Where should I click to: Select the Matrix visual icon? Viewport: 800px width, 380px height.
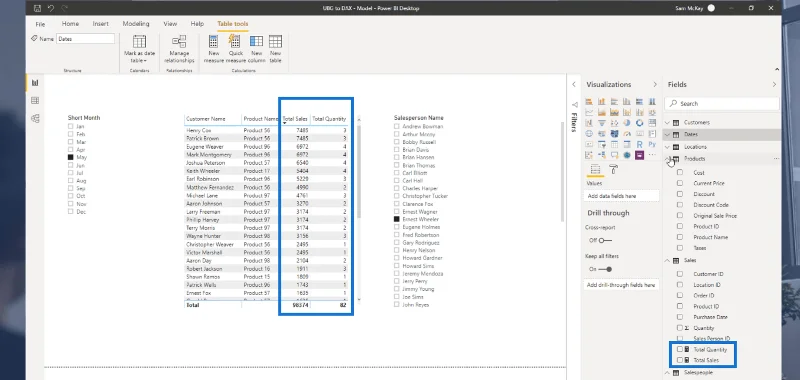click(x=627, y=144)
